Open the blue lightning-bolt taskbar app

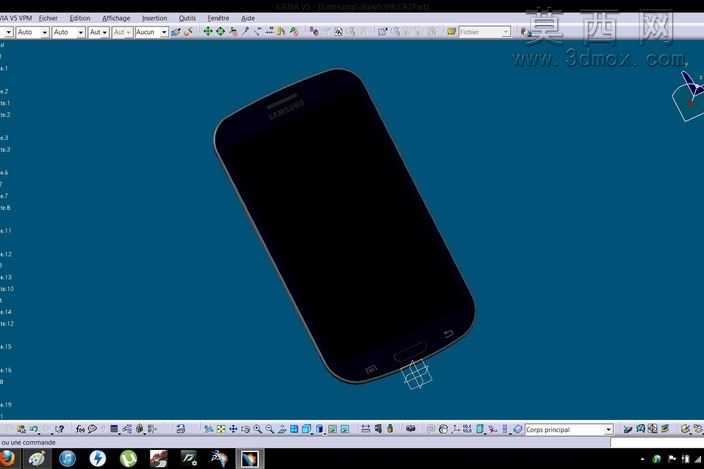(x=97, y=459)
